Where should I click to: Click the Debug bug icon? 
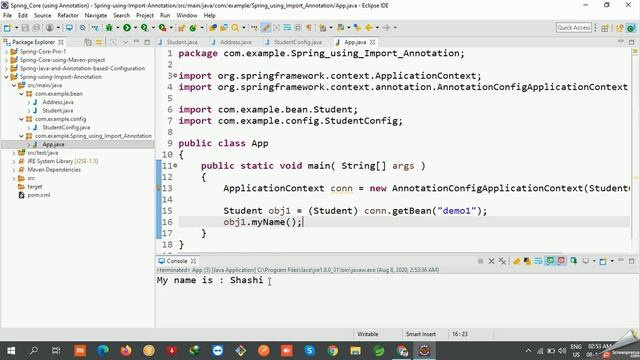(109, 28)
